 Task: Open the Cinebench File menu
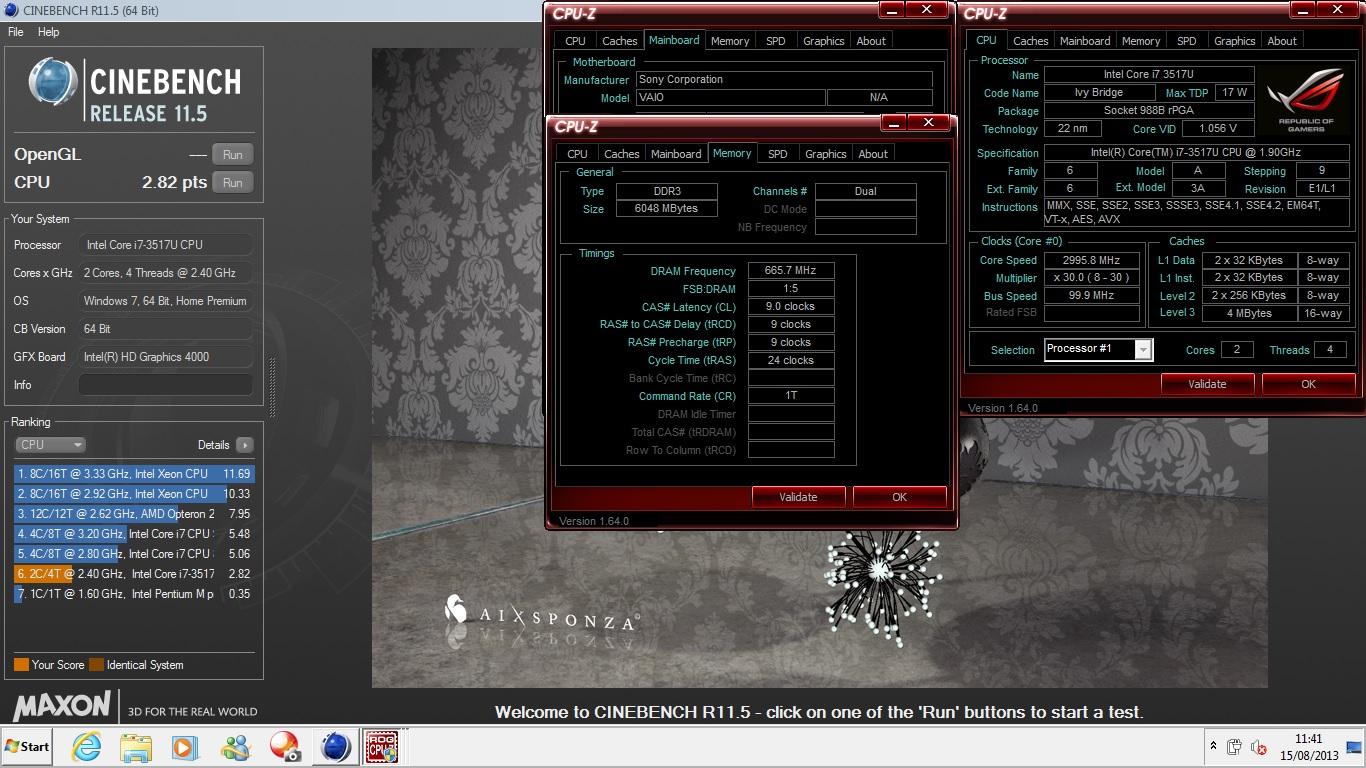pos(16,32)
